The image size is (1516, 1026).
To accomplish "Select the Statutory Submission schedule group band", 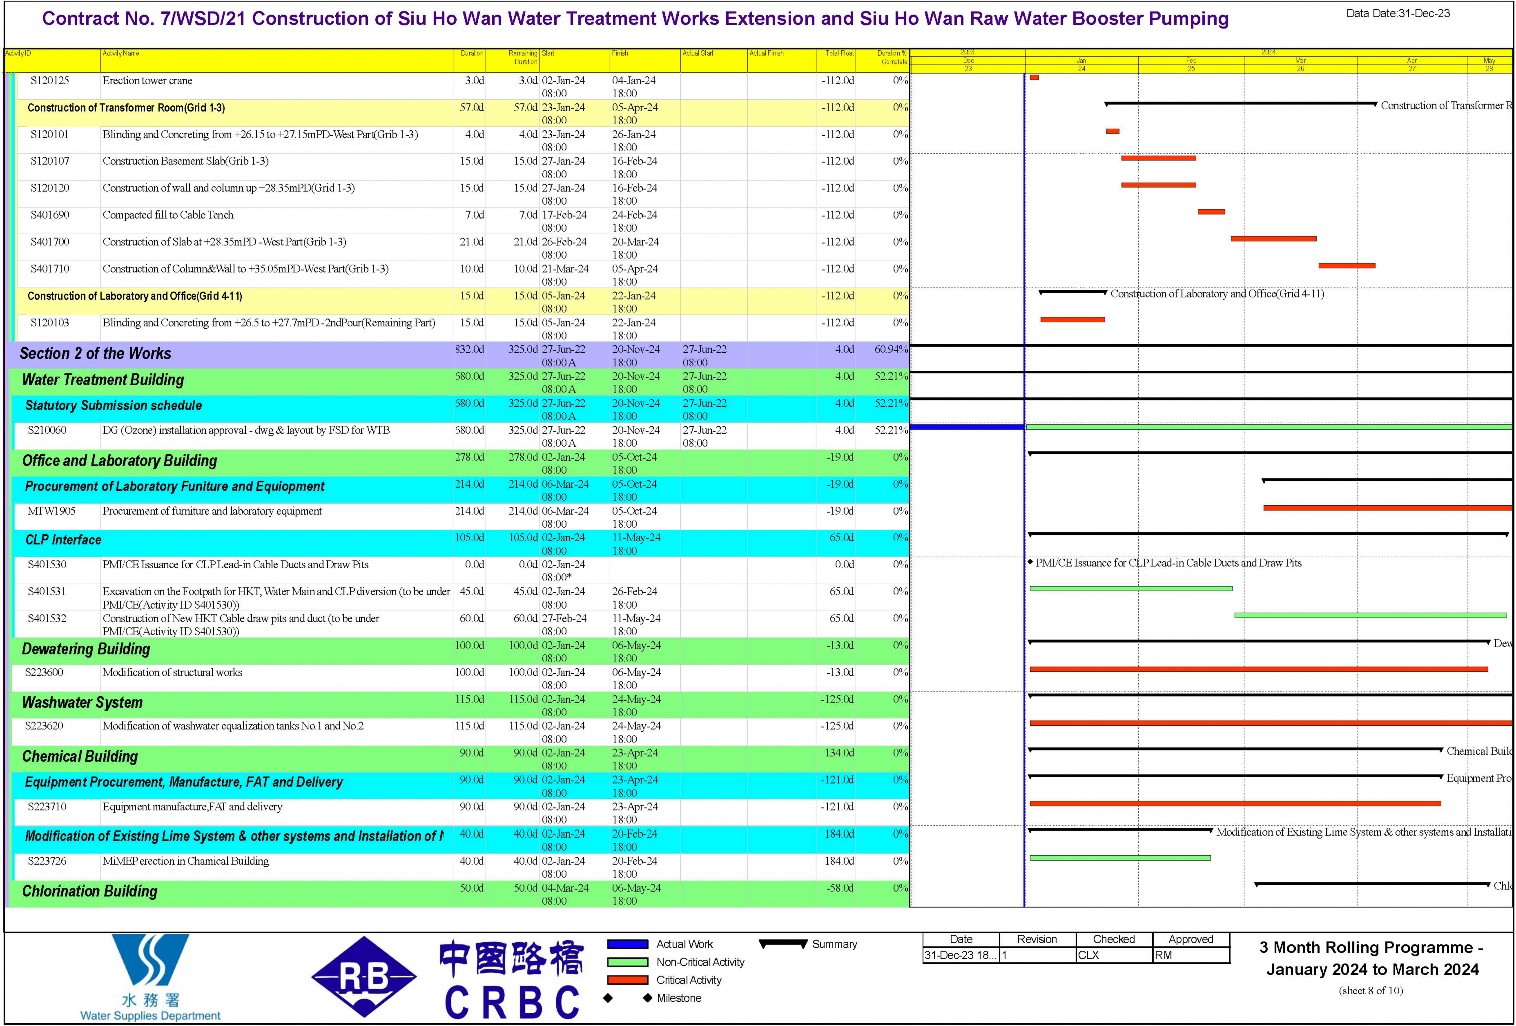I will point(460,408).
